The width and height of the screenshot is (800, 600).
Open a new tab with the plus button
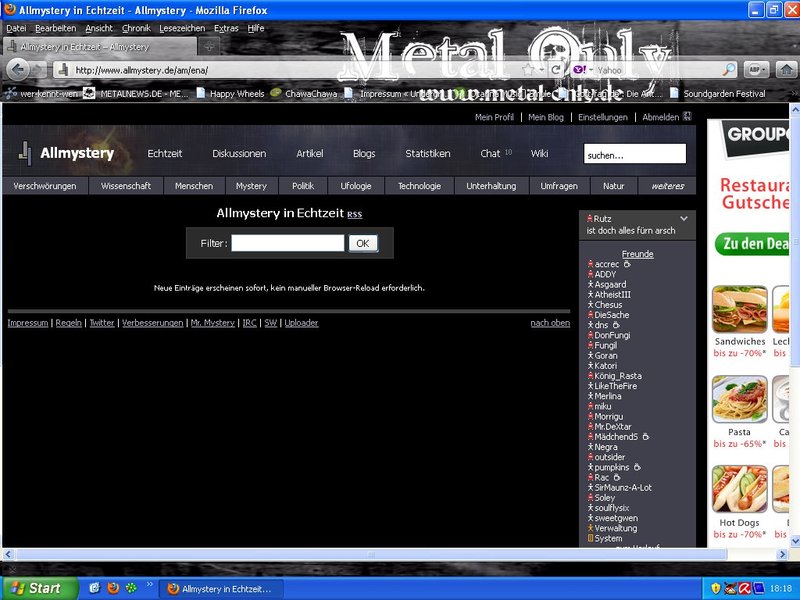[x=209, y=47]
